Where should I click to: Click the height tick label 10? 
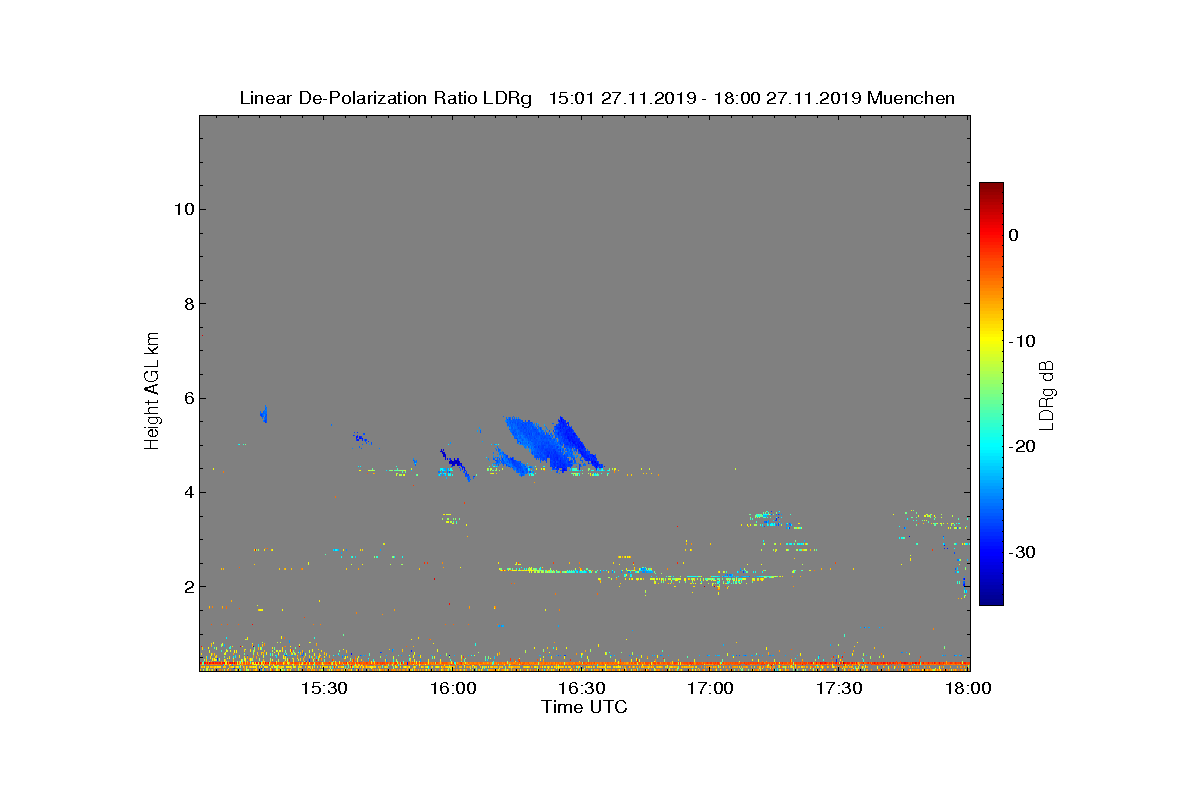pyautogui.click(x=182, y=209)
